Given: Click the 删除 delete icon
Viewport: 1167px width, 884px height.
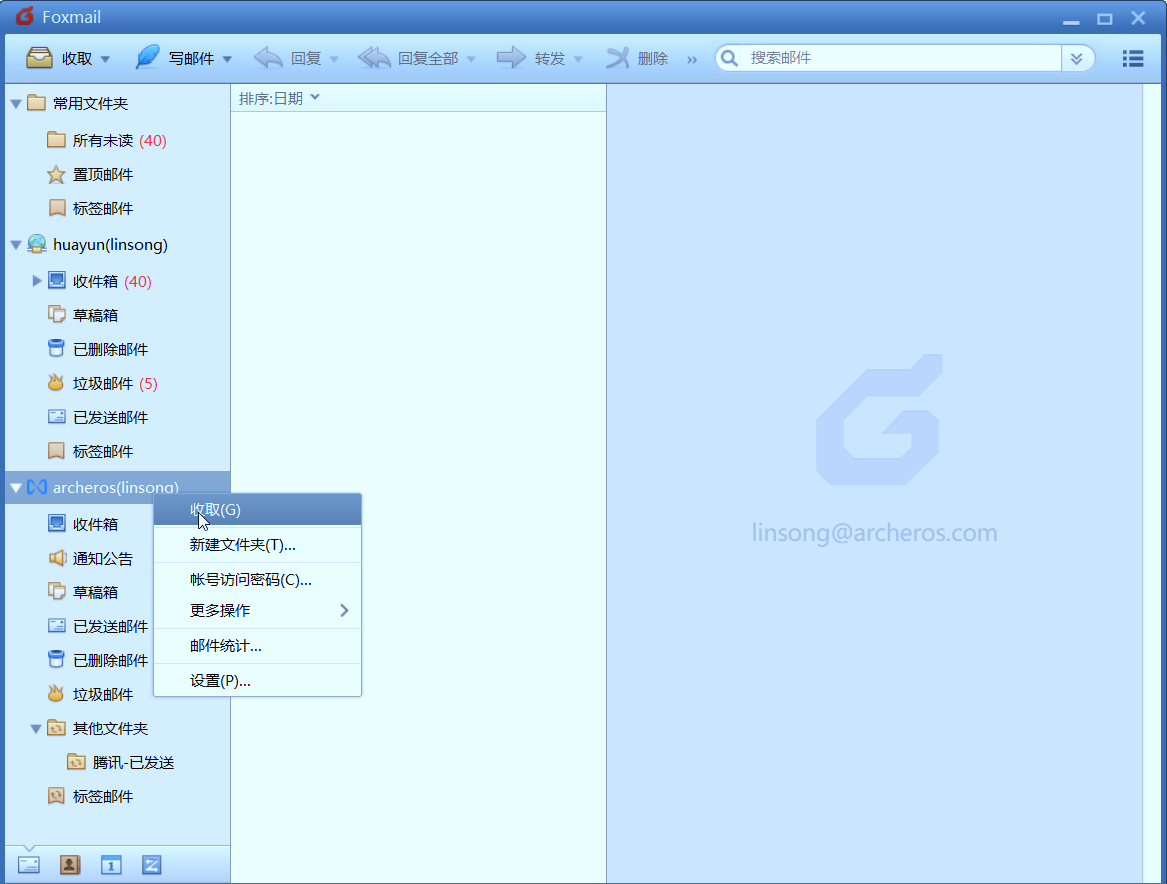Looking at the screenshot, I should (617, 58).
